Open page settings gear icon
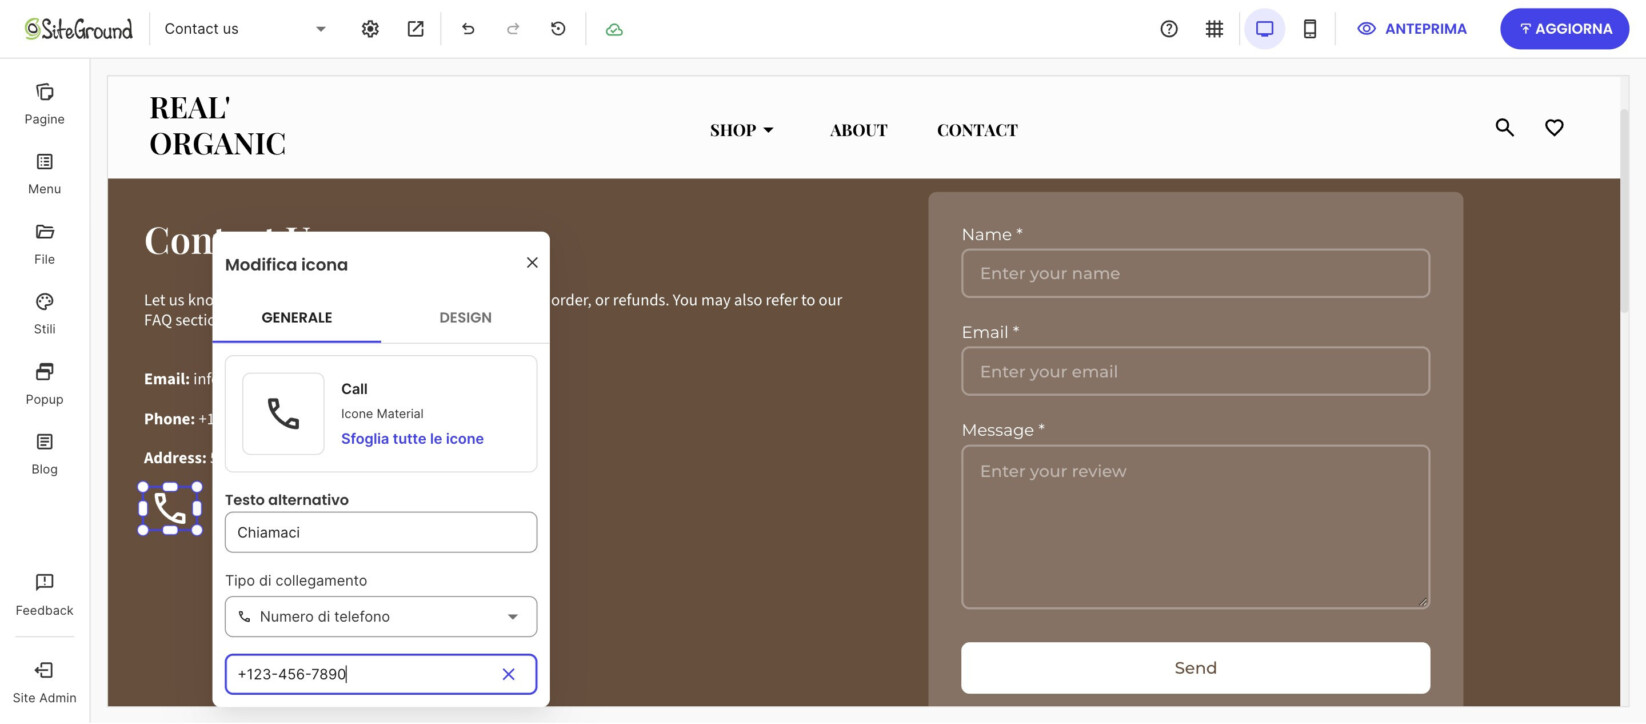 [x=370, y=29]
